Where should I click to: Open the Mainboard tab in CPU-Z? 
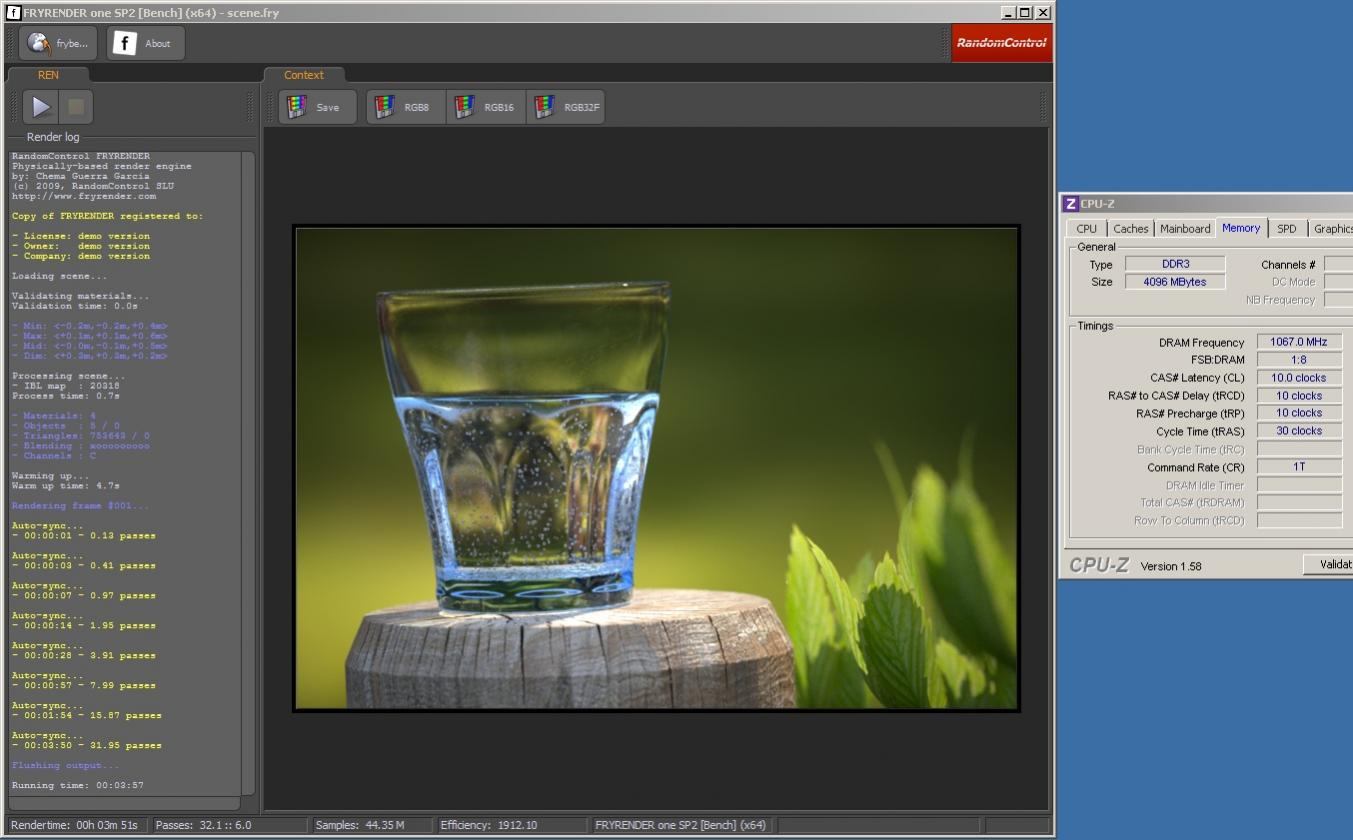[1184, 229]
